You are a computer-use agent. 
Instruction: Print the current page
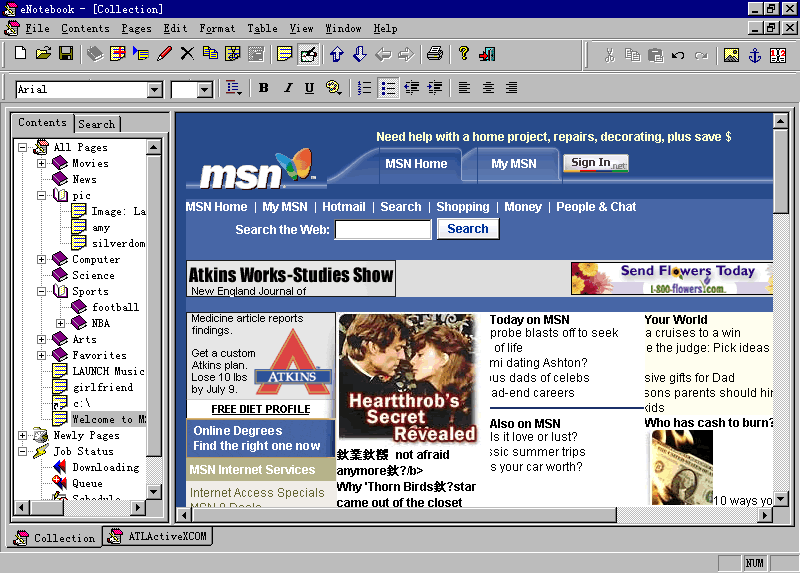click(x=435, y=54)
